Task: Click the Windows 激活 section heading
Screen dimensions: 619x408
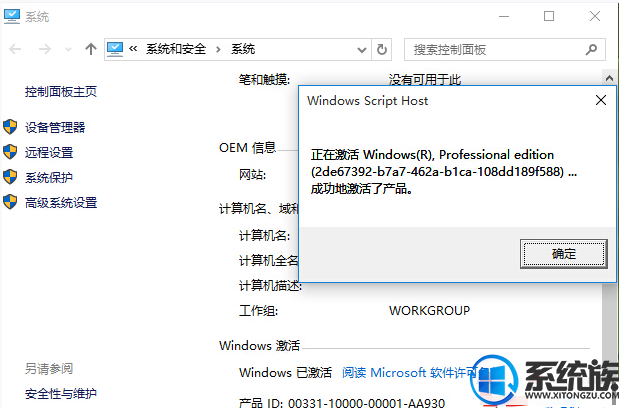Action: pyautogui.click(x=260, y=346)
